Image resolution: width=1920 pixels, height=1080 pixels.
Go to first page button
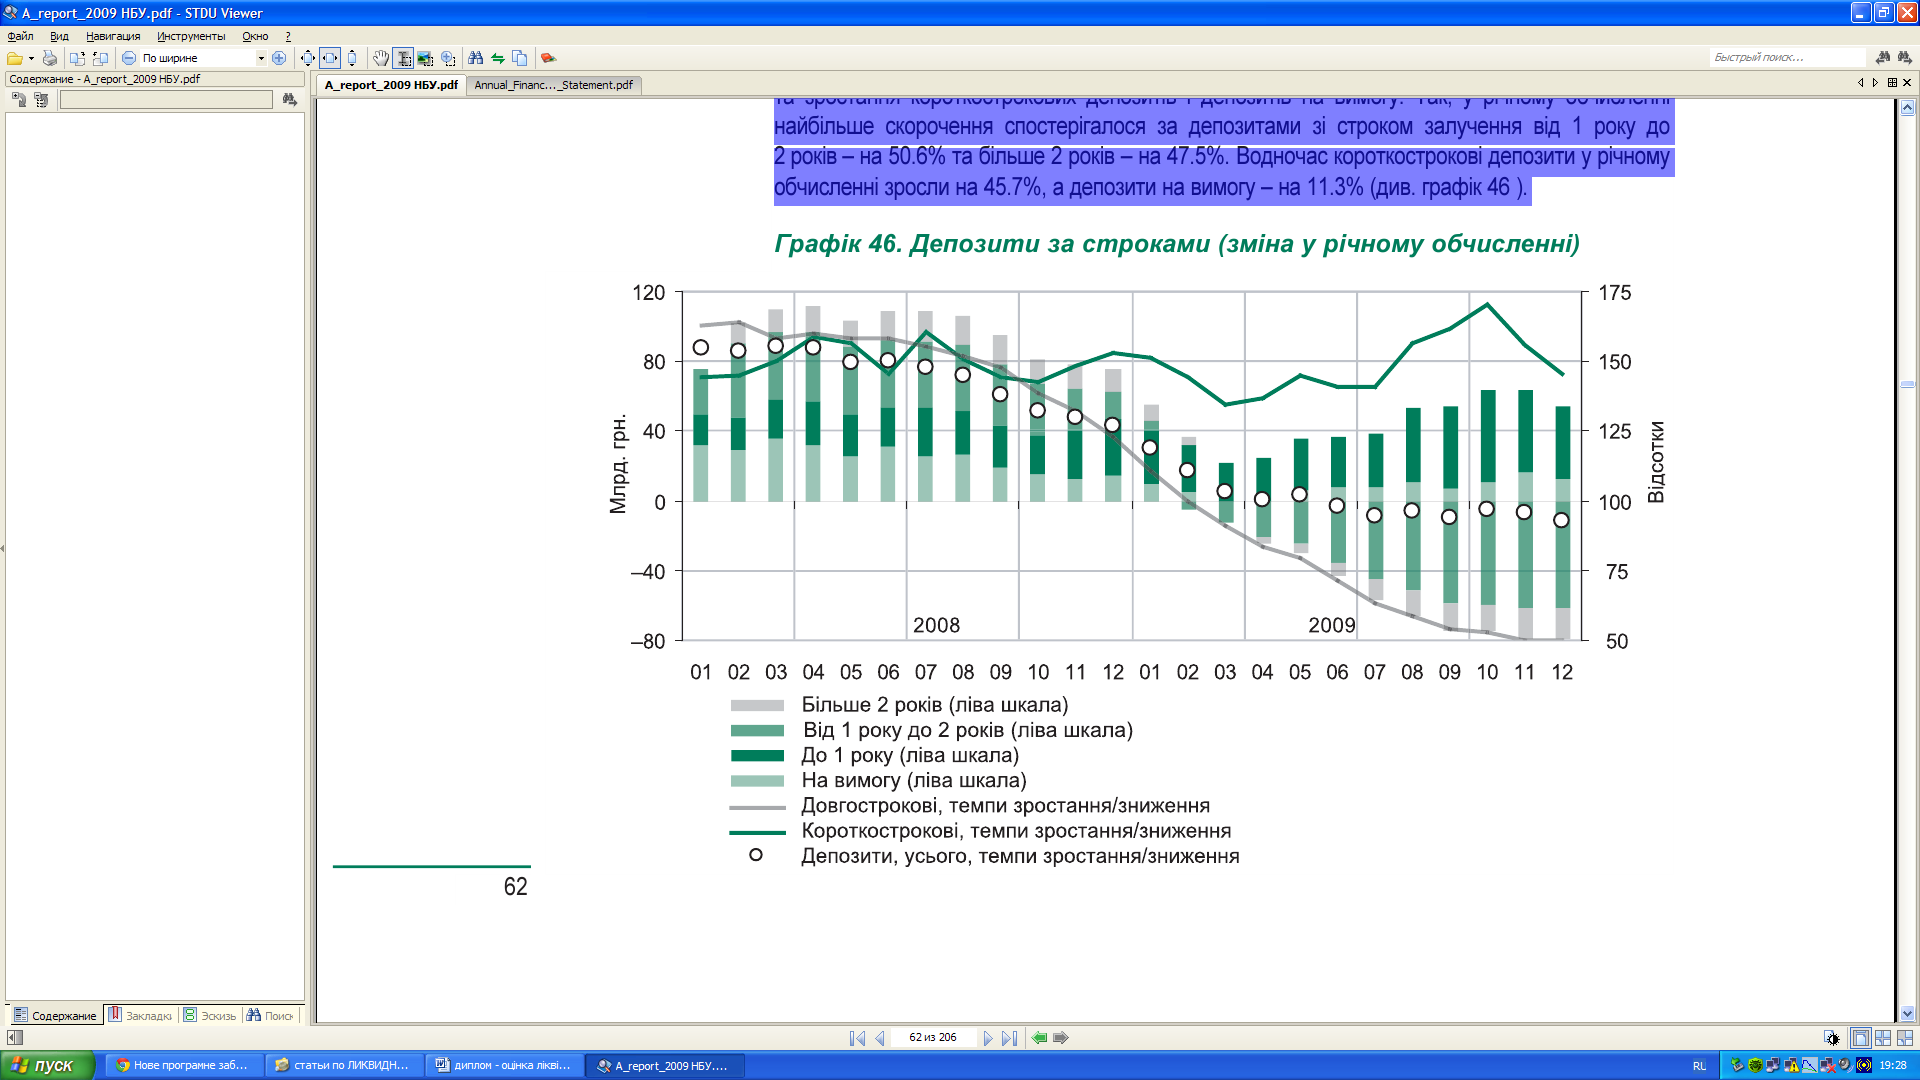pos(857,1038)
